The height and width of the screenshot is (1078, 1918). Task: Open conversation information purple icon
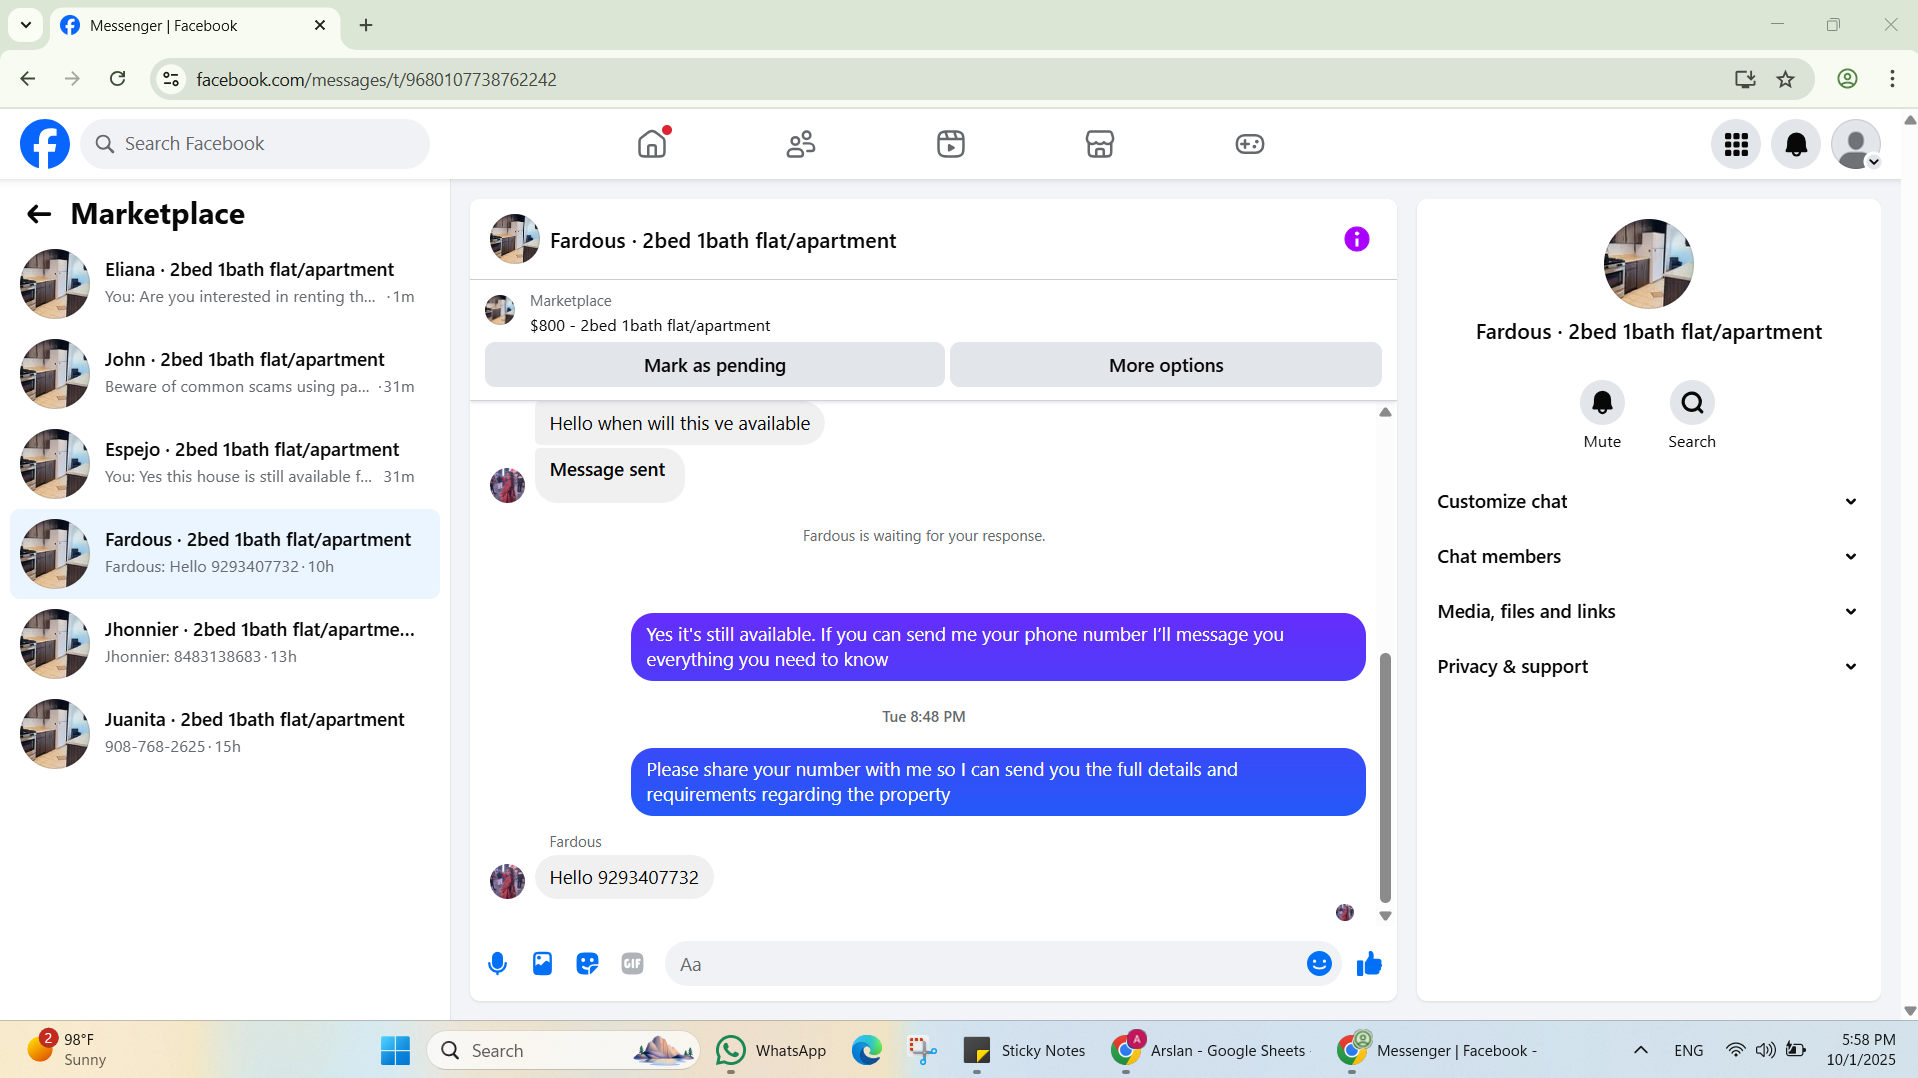pos(1356,239)
